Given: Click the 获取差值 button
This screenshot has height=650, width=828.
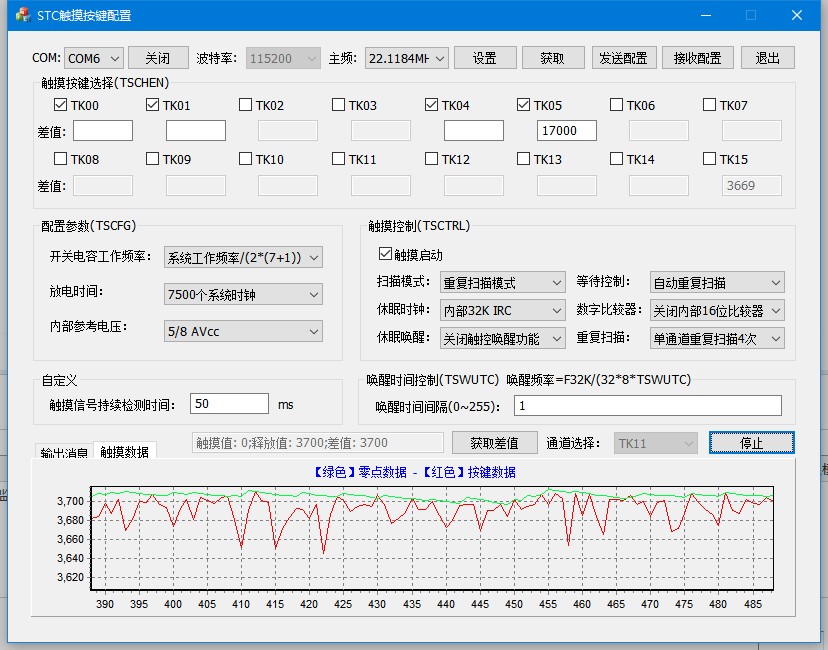Looking at the screenshot, I should click(494, 443).
